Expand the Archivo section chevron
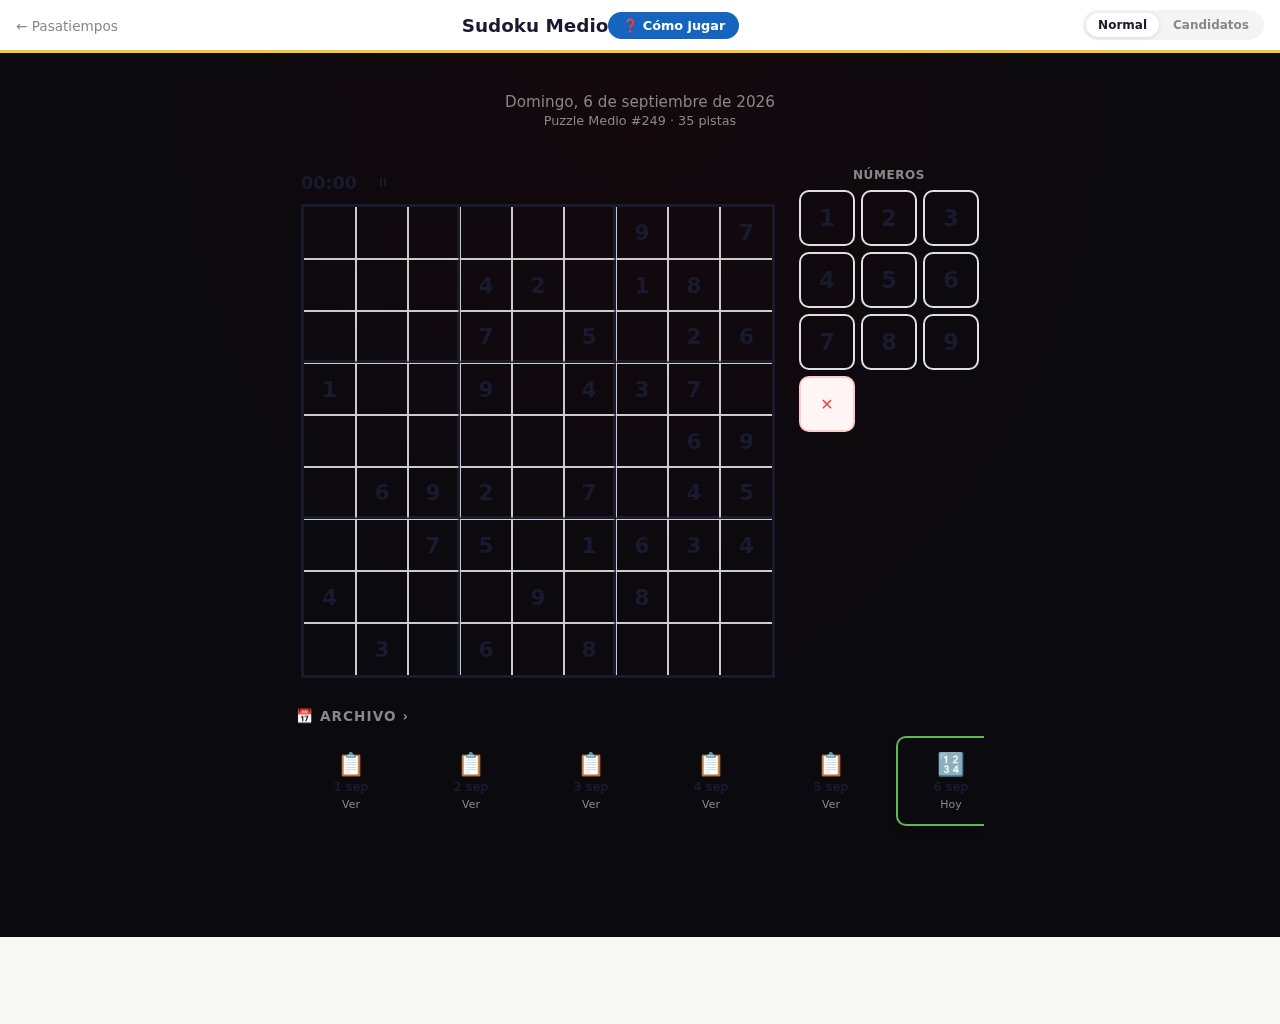This screenshot has height=1024, width=1280. 405,716
